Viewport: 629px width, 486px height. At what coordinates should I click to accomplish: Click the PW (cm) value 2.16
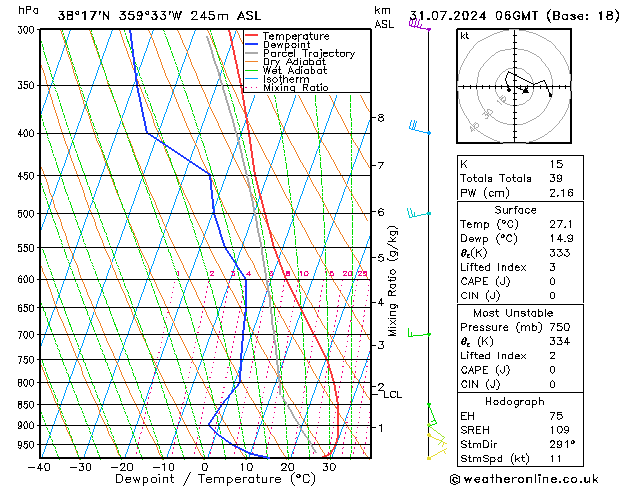click(561, 193)
